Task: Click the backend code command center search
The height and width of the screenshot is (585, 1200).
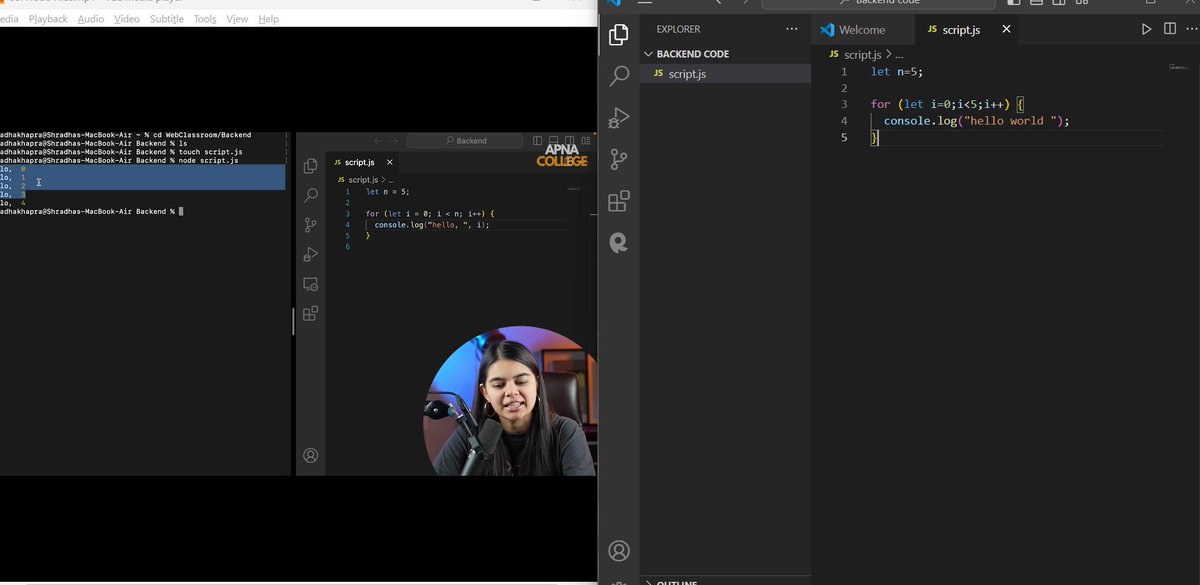Action: (890, 3)
